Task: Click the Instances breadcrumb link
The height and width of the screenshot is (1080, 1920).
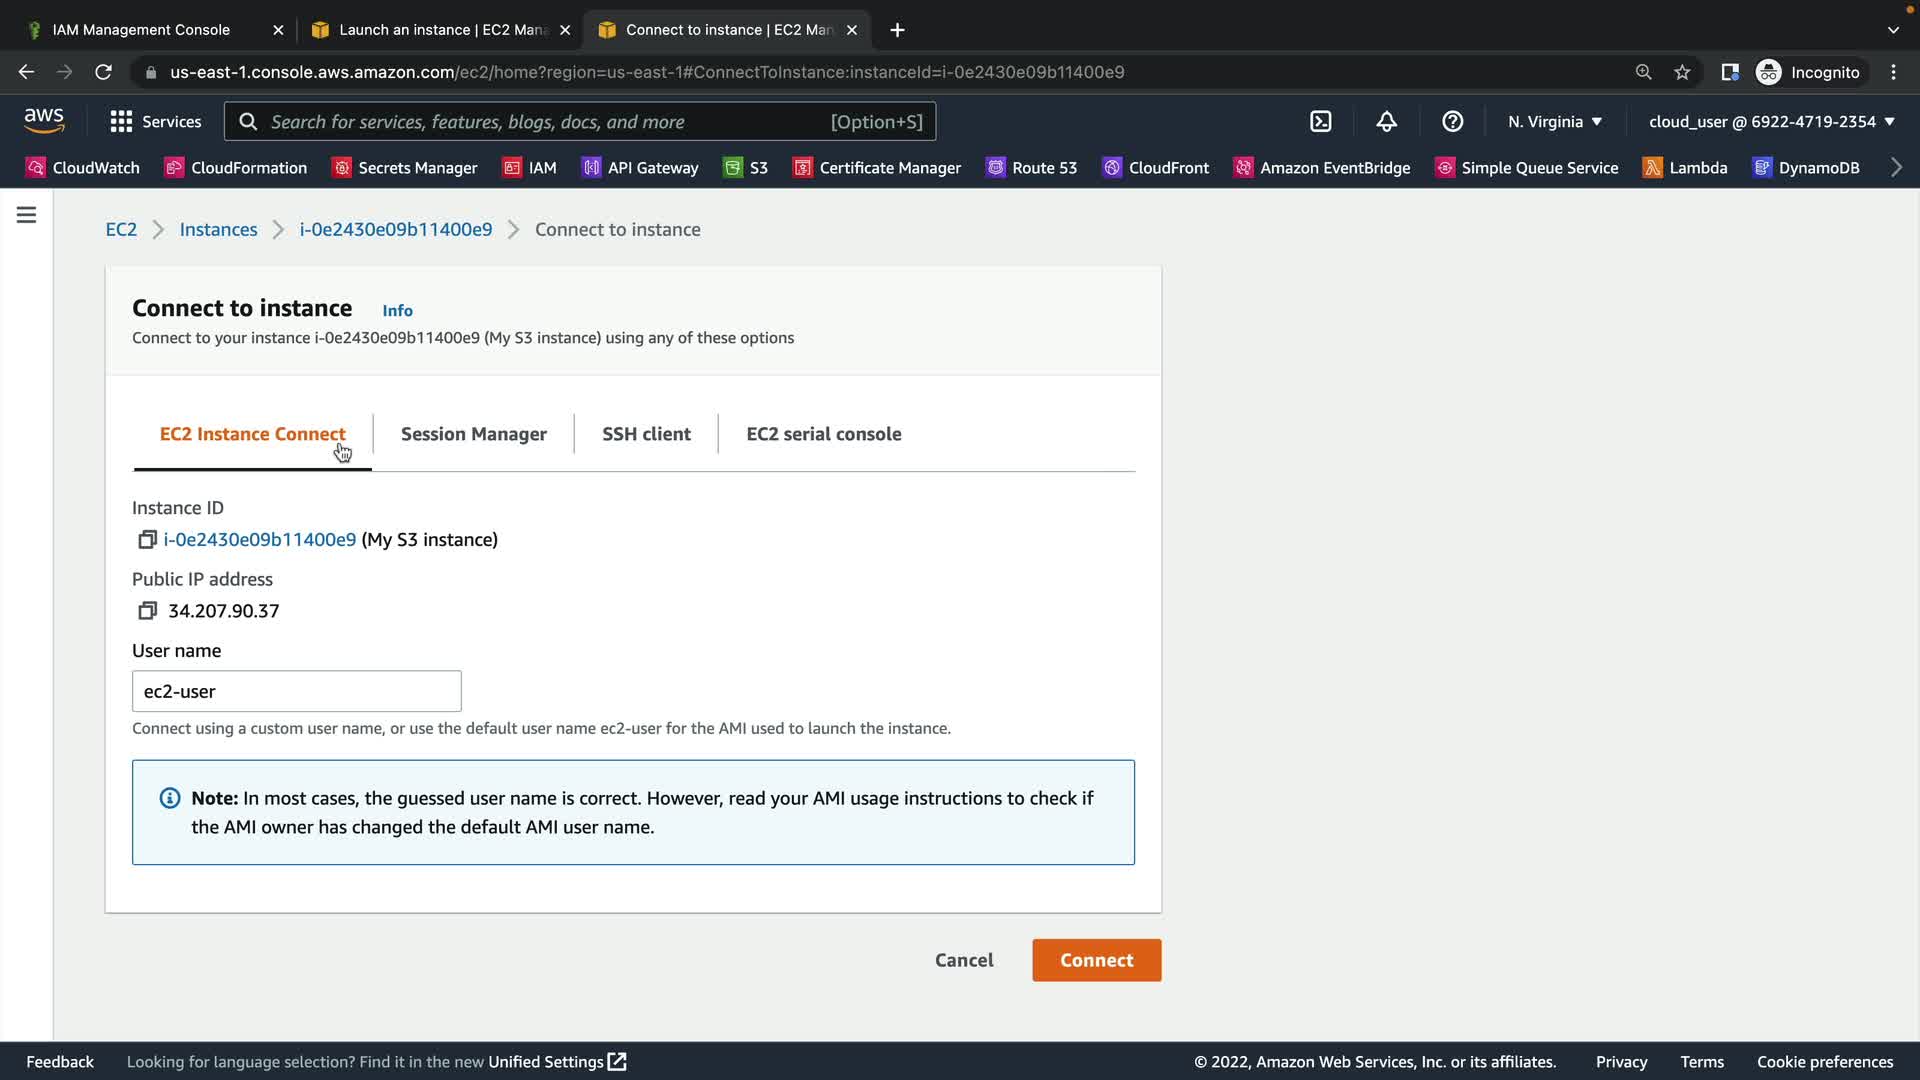Action: tap(218, 230)
